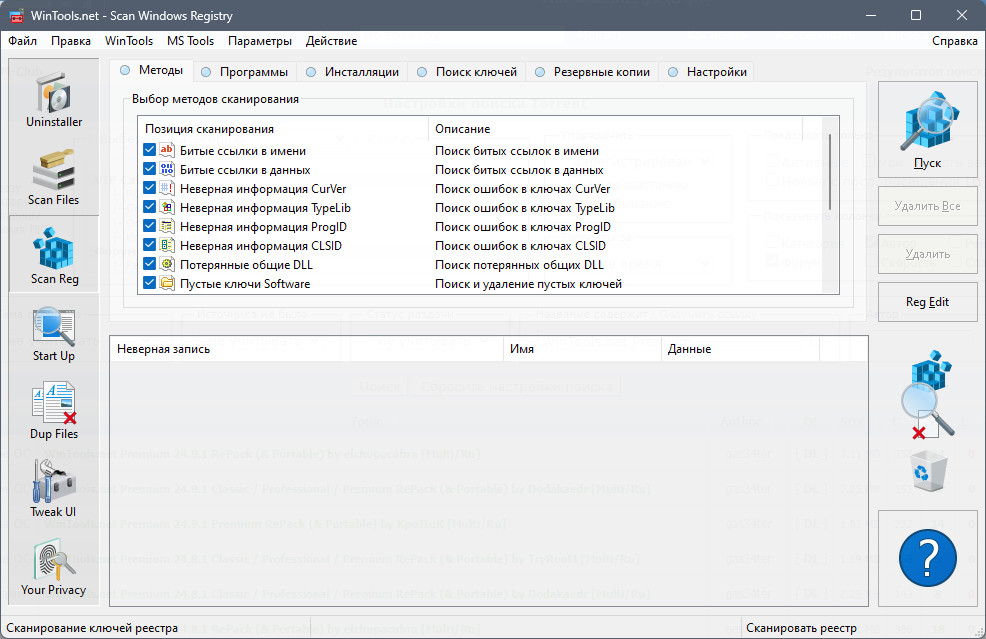Open the WinTools menu
Image resolution: width=986 pixels, height=639 pixels.
click(x=129, y=41)
